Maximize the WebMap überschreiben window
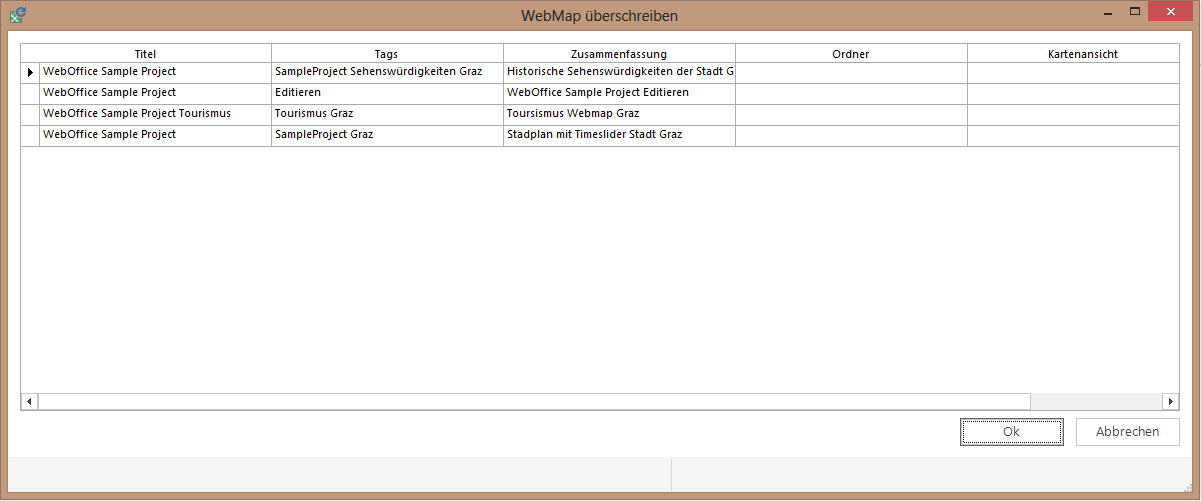This screenshot has height=501, width=1201. click(1135, 12)
